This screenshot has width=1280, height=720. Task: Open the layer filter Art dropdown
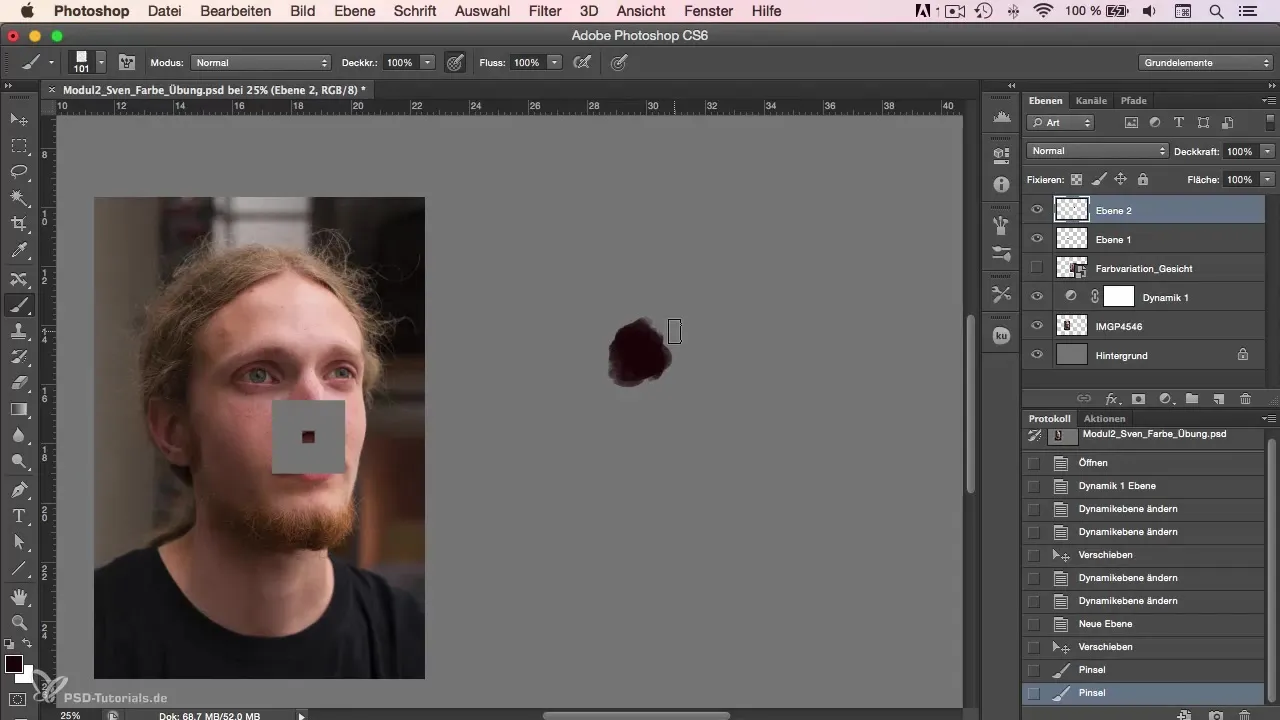pos(1061,123)
